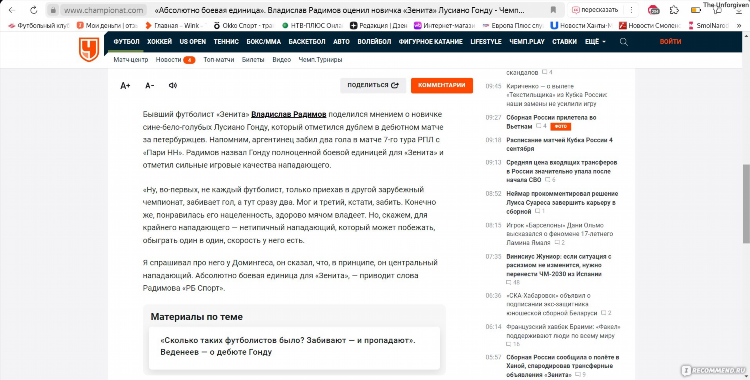Follow the Владислав Радимов link in article
Image resolution: width=750 pixels, height=380 pixels.
point(288,114)
